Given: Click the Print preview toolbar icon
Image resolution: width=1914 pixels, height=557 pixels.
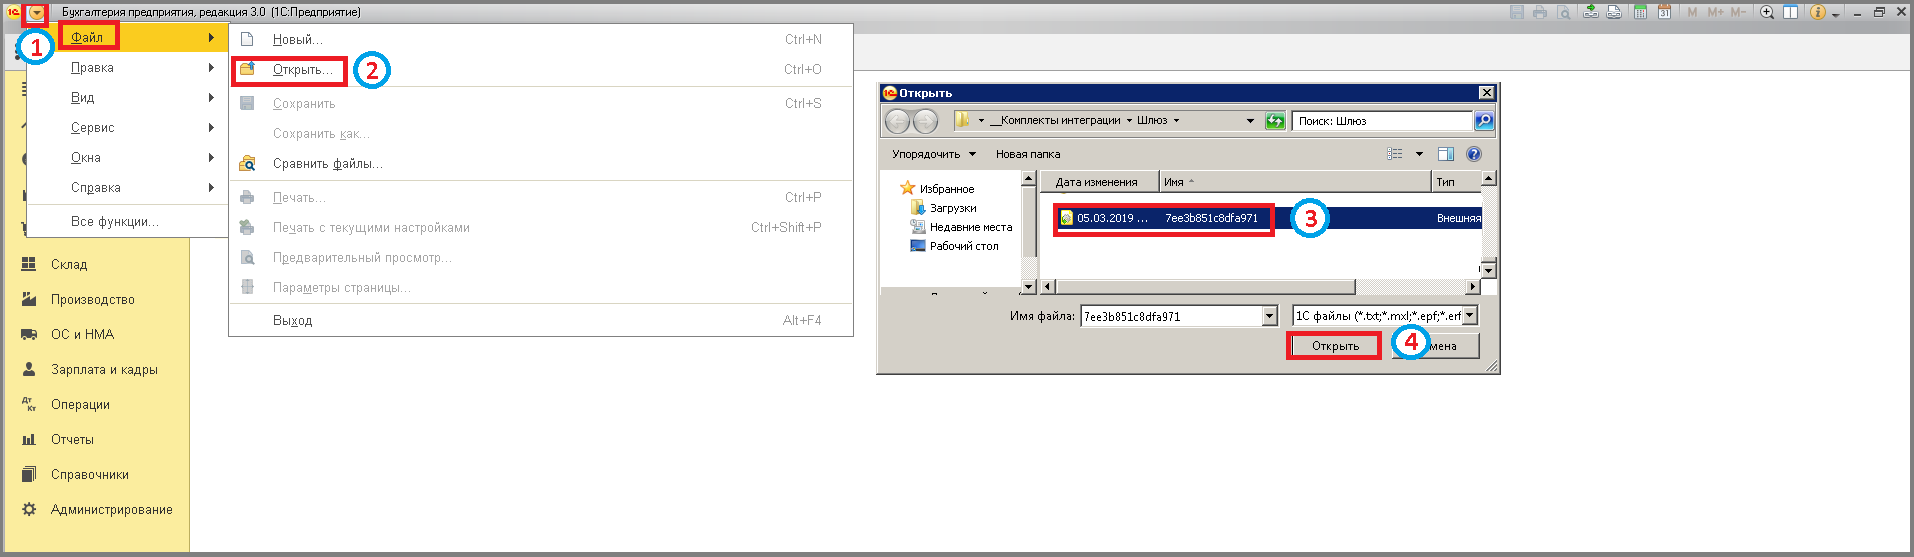Looking at the screenshot, I should (x=1563, y=12).
